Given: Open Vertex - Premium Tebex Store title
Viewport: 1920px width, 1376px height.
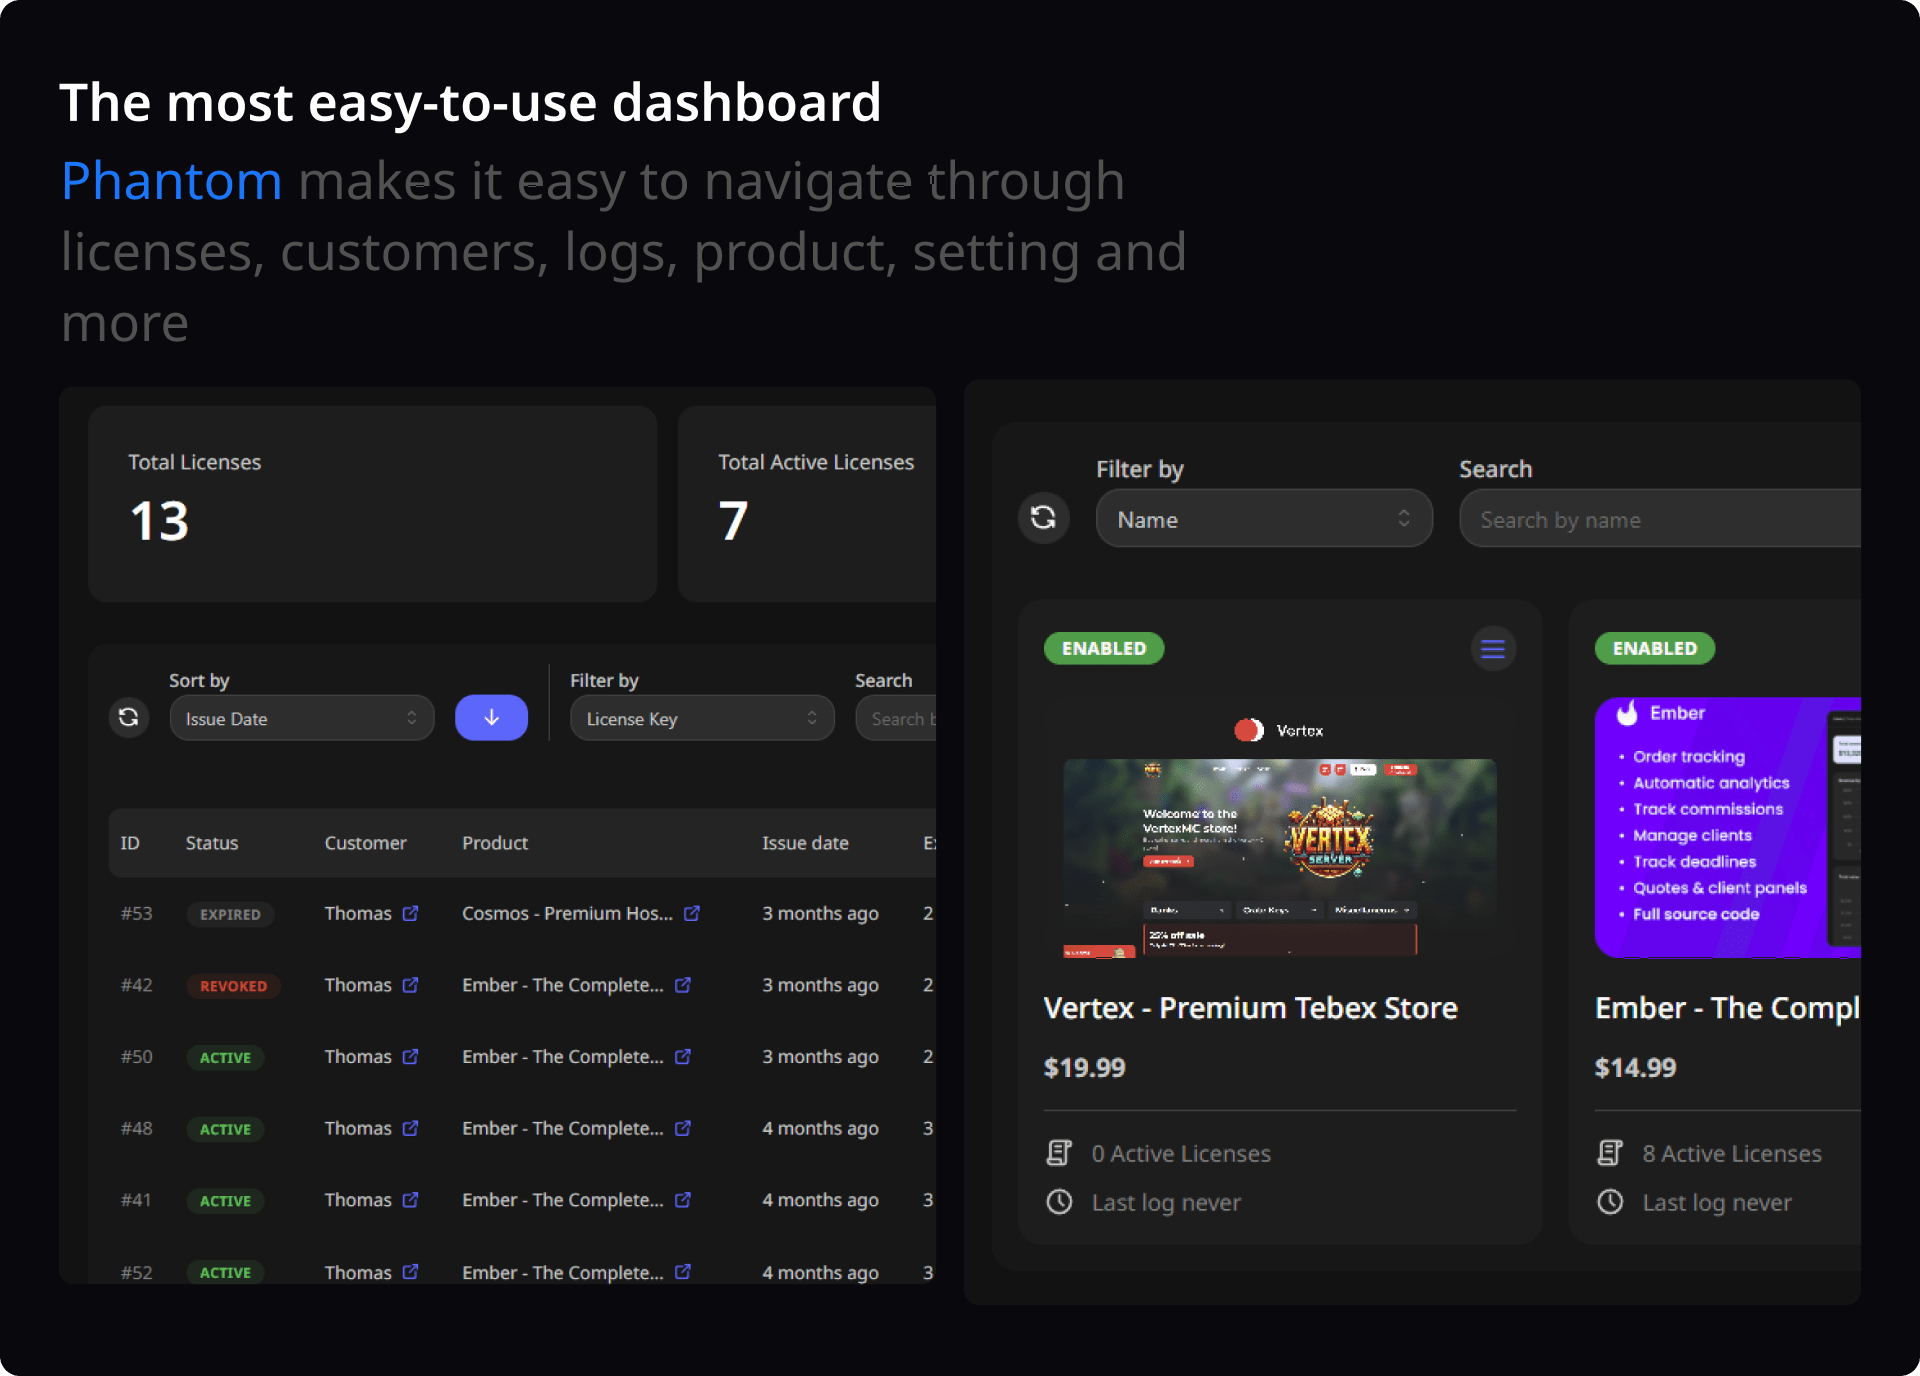Looking at the screenshot, I should point(1250,1008).
